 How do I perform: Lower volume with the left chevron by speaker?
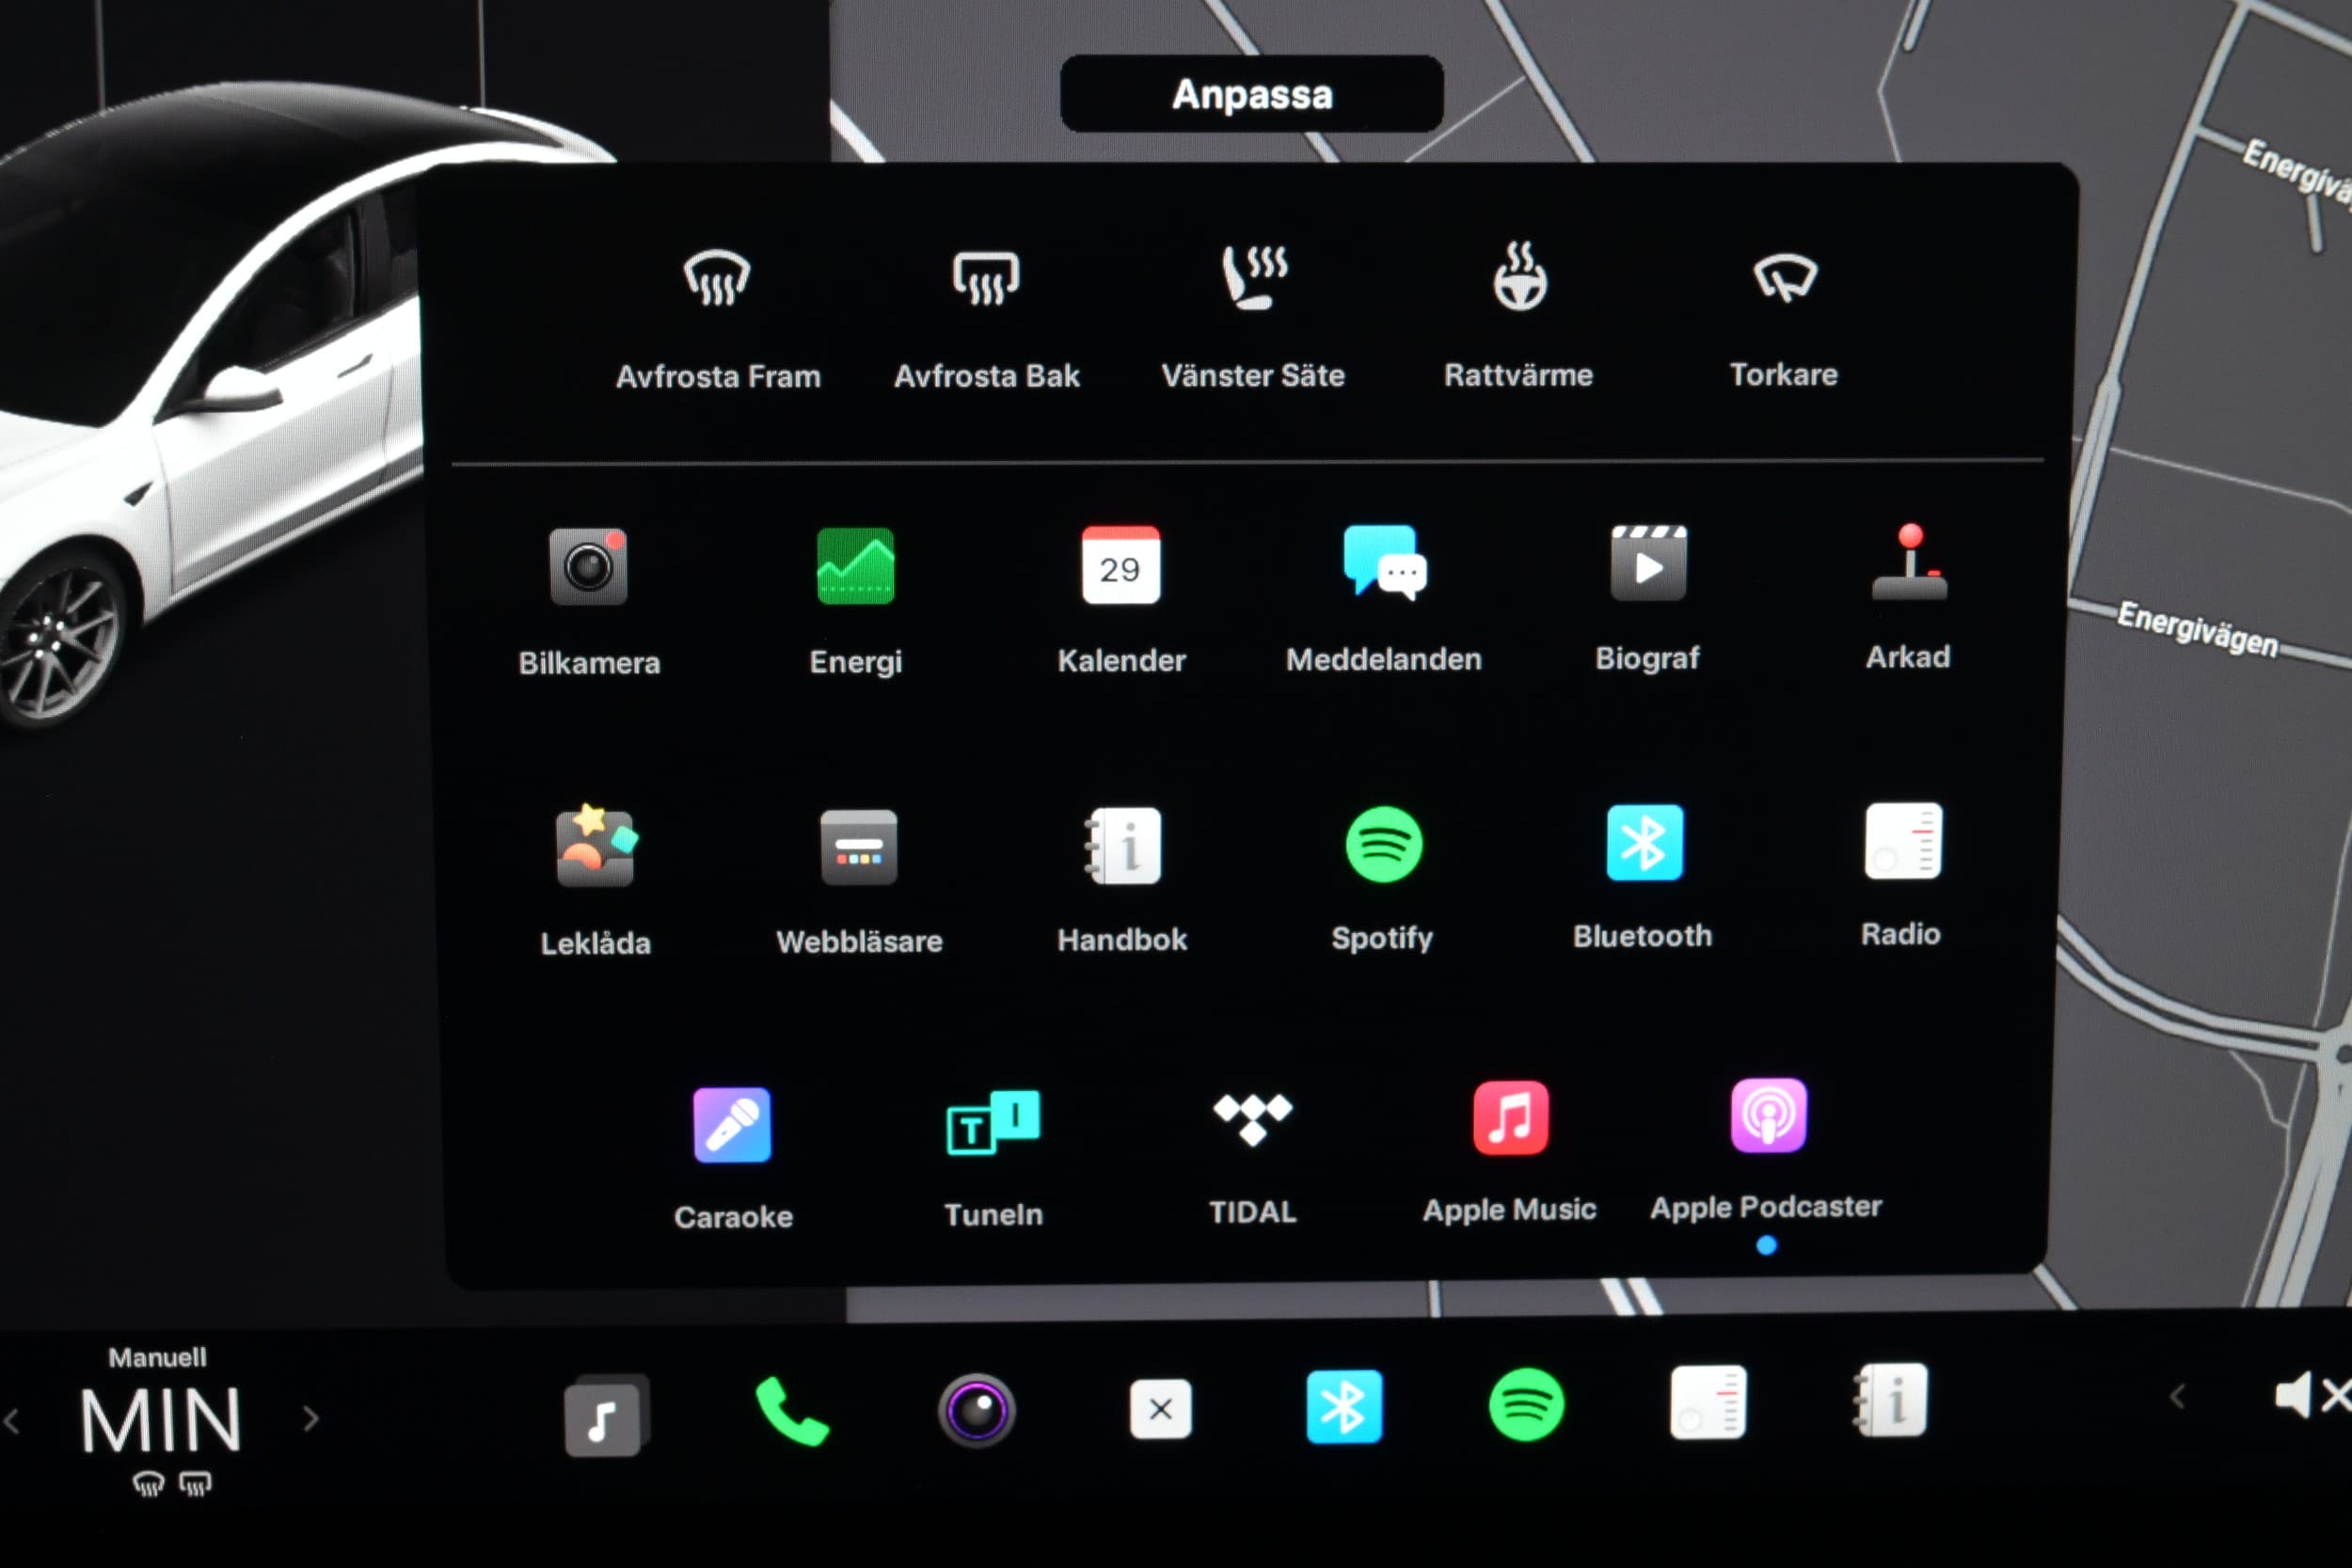click(x=2177, y=1397)
